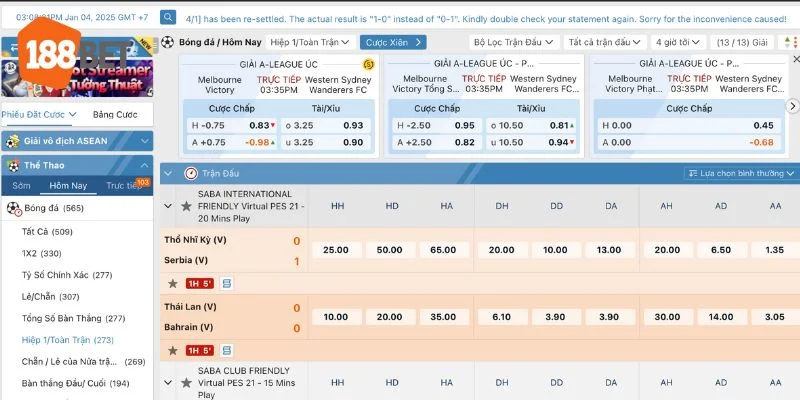The height and width of the screenshot is (400, 800).
Task: Click the streamer promo banner
Action: [x=78, y=78]
